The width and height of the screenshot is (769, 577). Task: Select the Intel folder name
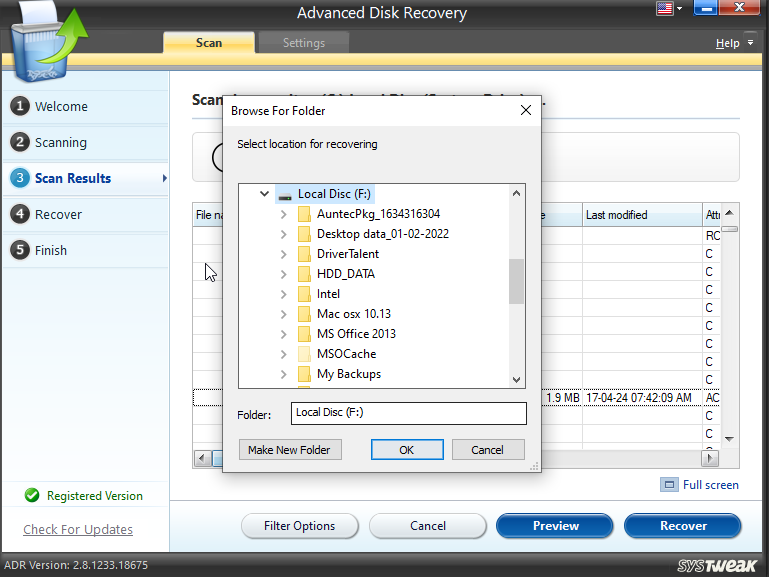click(x=328, y=294)
